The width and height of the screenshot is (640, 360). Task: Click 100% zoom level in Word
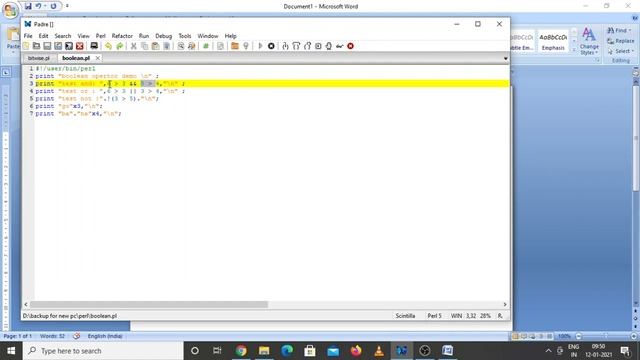(564, 336)
